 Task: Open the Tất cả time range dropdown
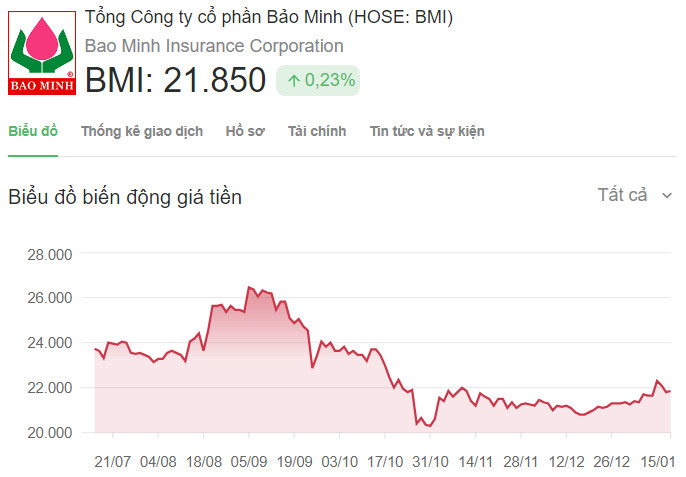(x=622, y=195)
